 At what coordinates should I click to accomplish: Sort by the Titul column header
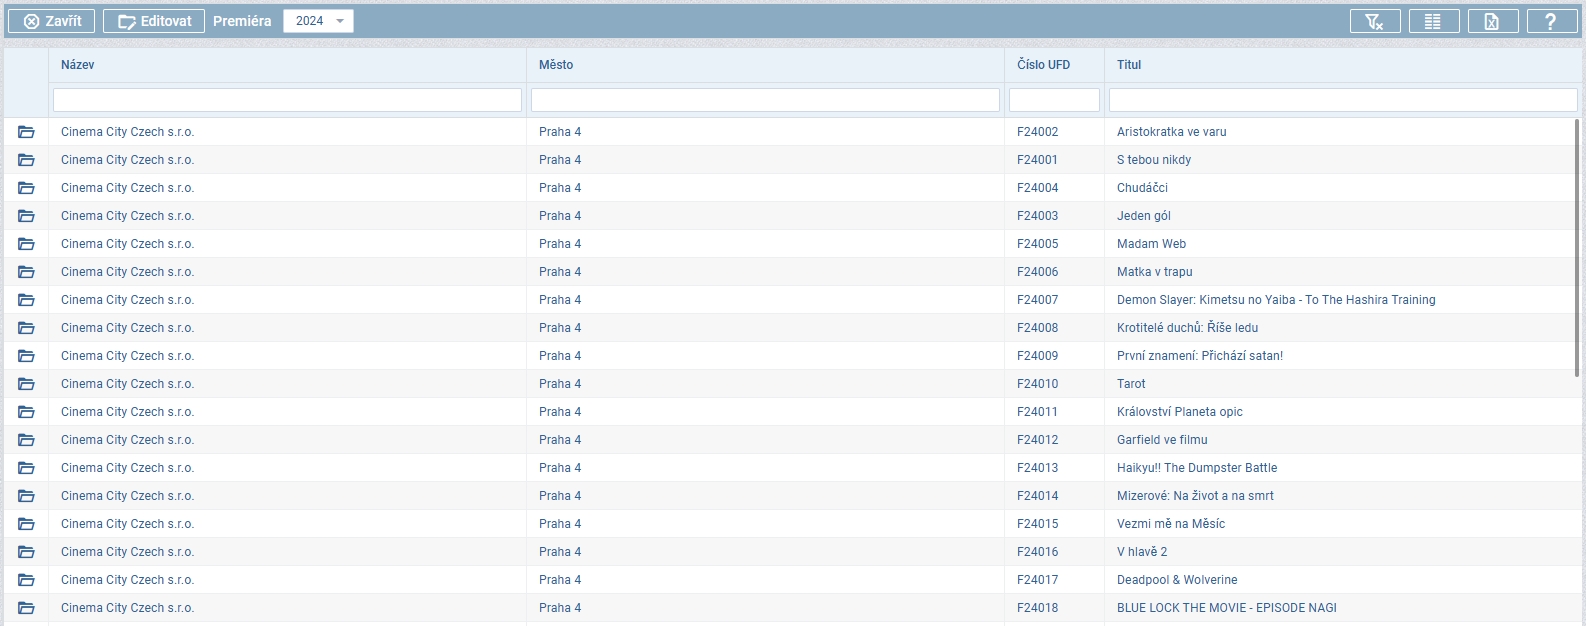pyautogui.click(x=1129, y=65)
